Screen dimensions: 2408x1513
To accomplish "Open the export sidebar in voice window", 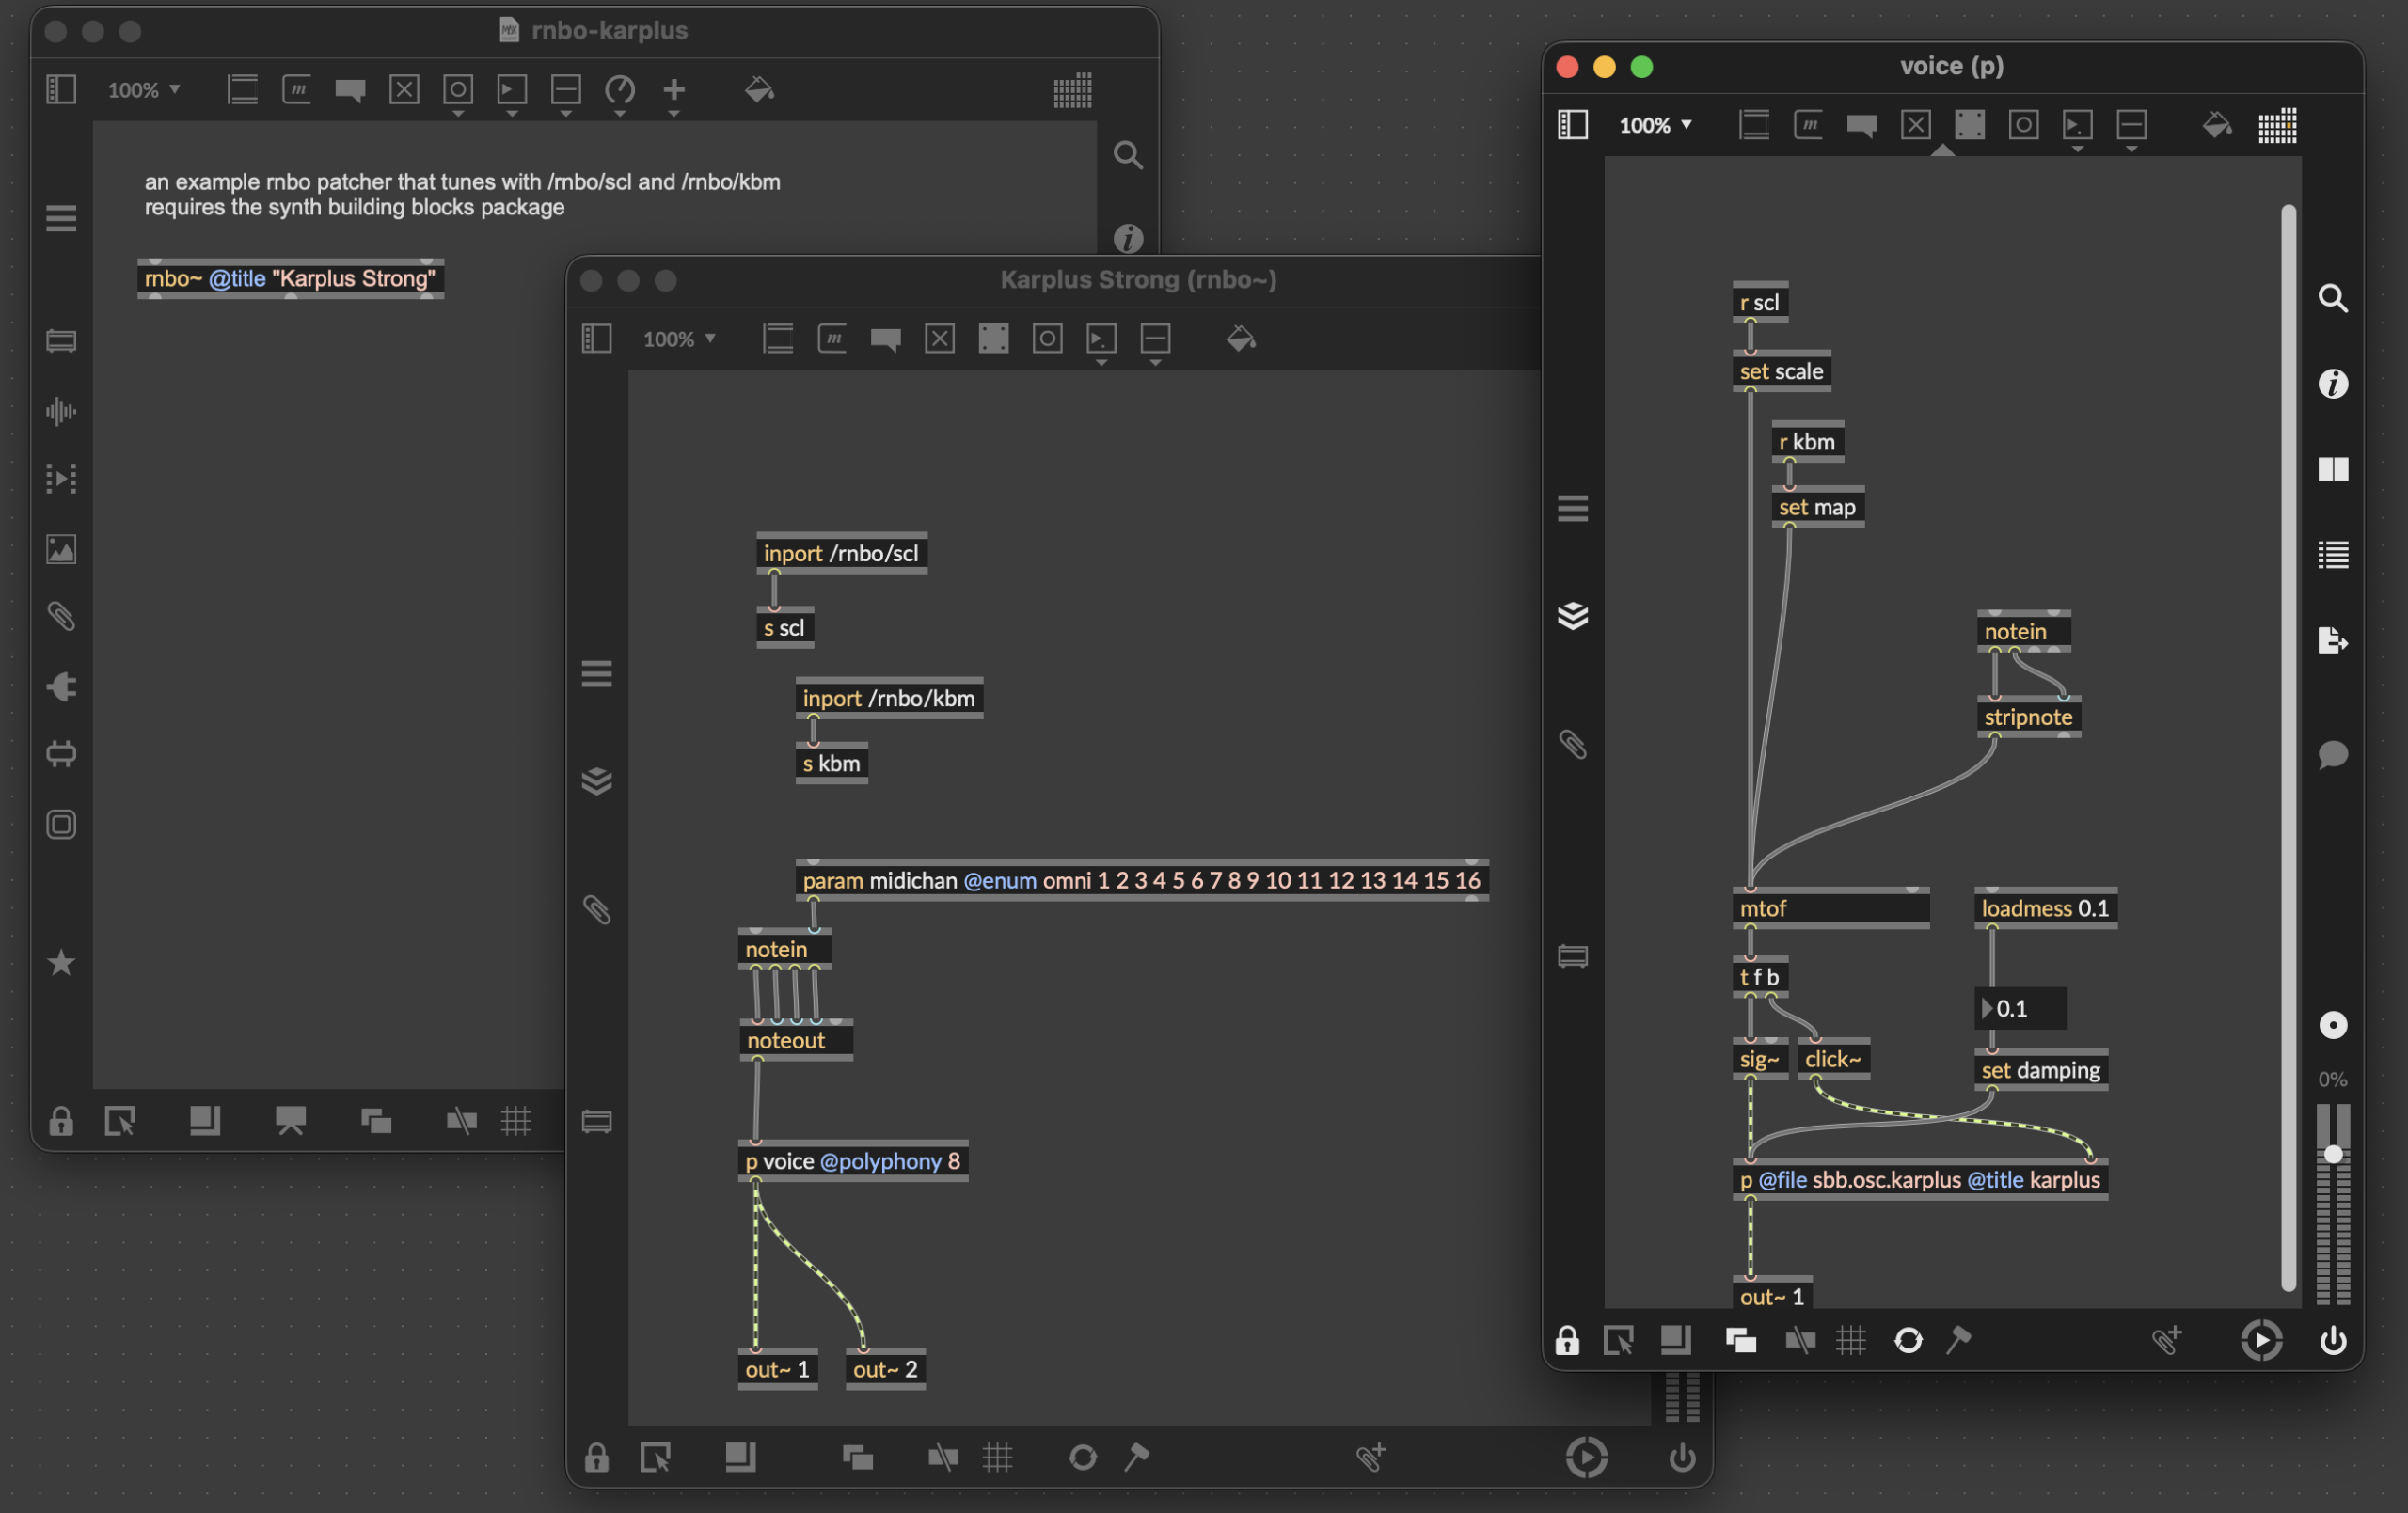I will (x=2333, y=640).
